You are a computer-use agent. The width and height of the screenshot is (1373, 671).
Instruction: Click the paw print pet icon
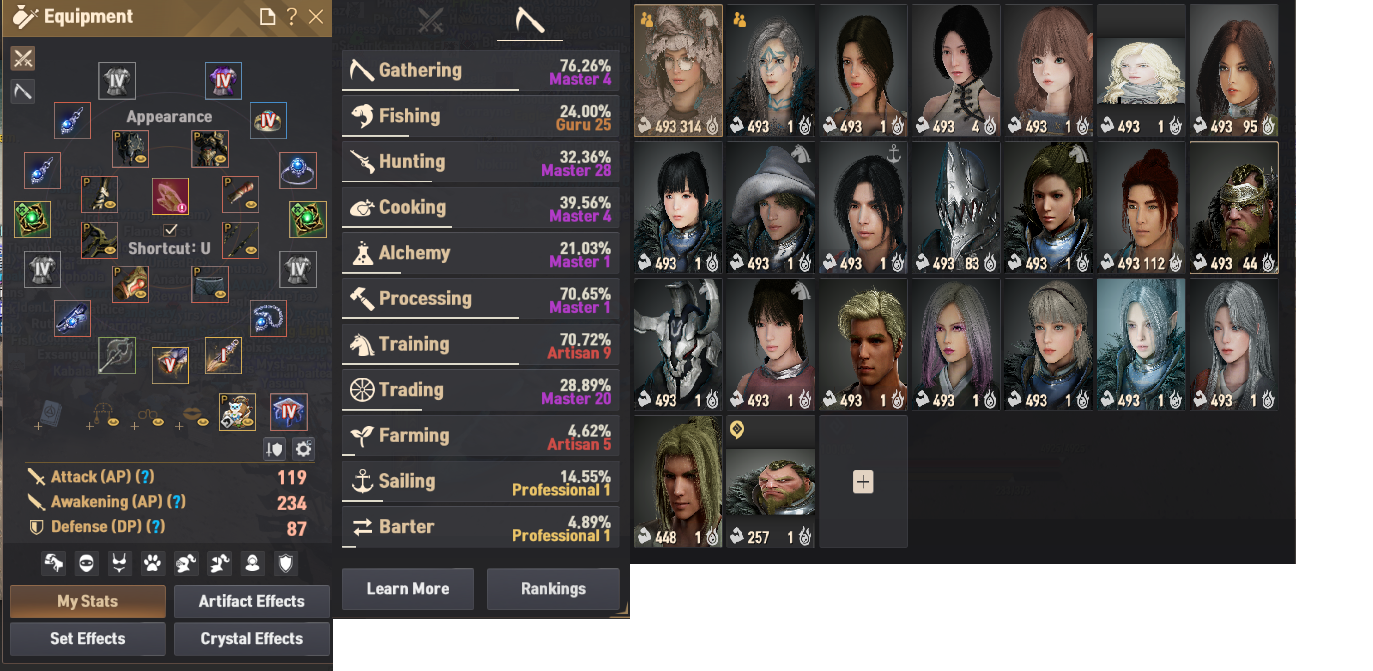pyautogui.click(x=152, y=564)
